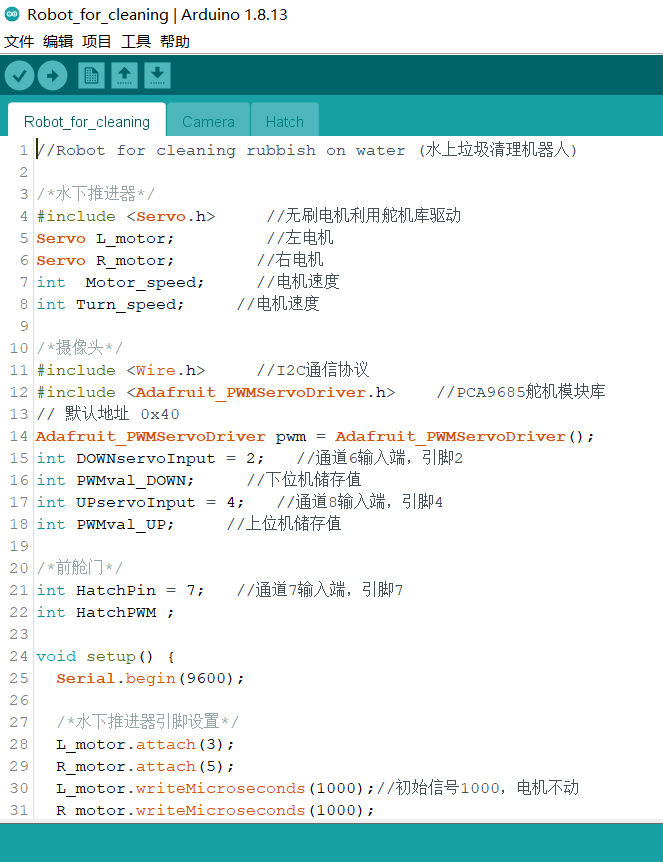The width and height of the screenshot is (663, 862).
Task: Switch to the Camera tab
Action: (208, 121)
